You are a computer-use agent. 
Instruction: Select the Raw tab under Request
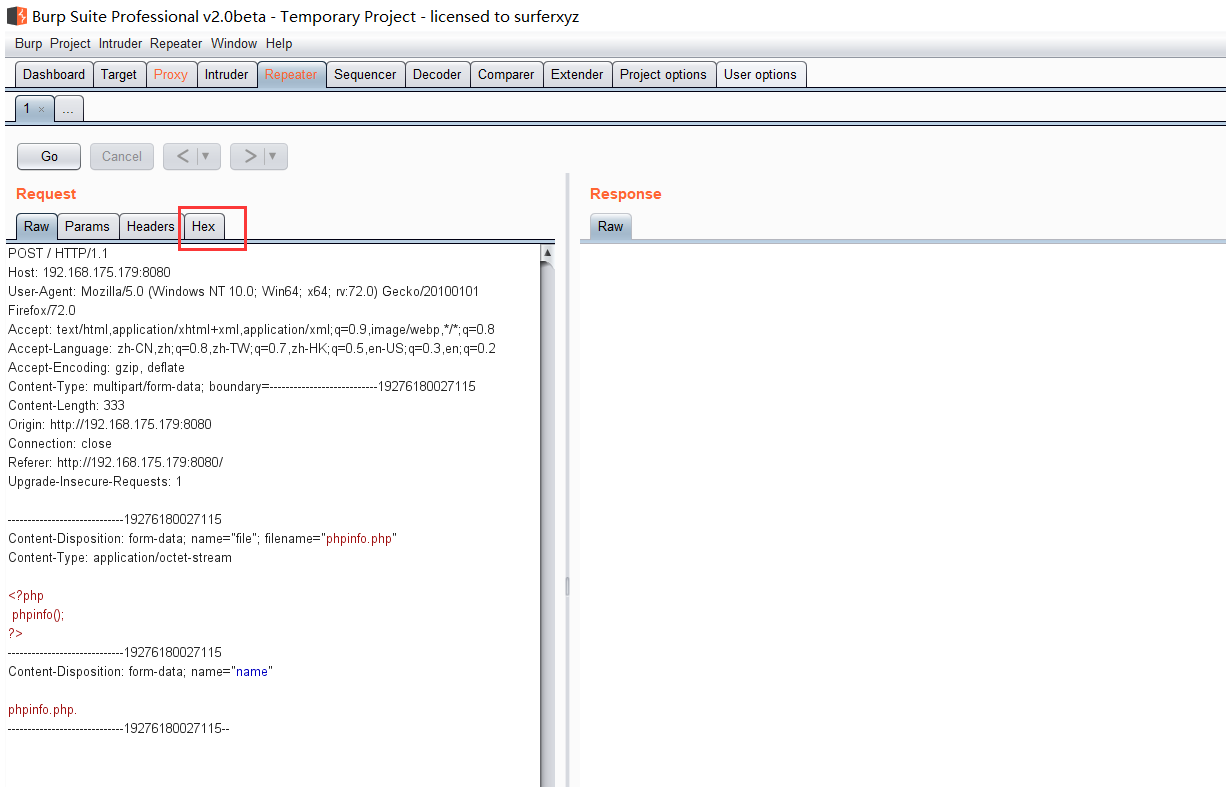pos(37,227)
